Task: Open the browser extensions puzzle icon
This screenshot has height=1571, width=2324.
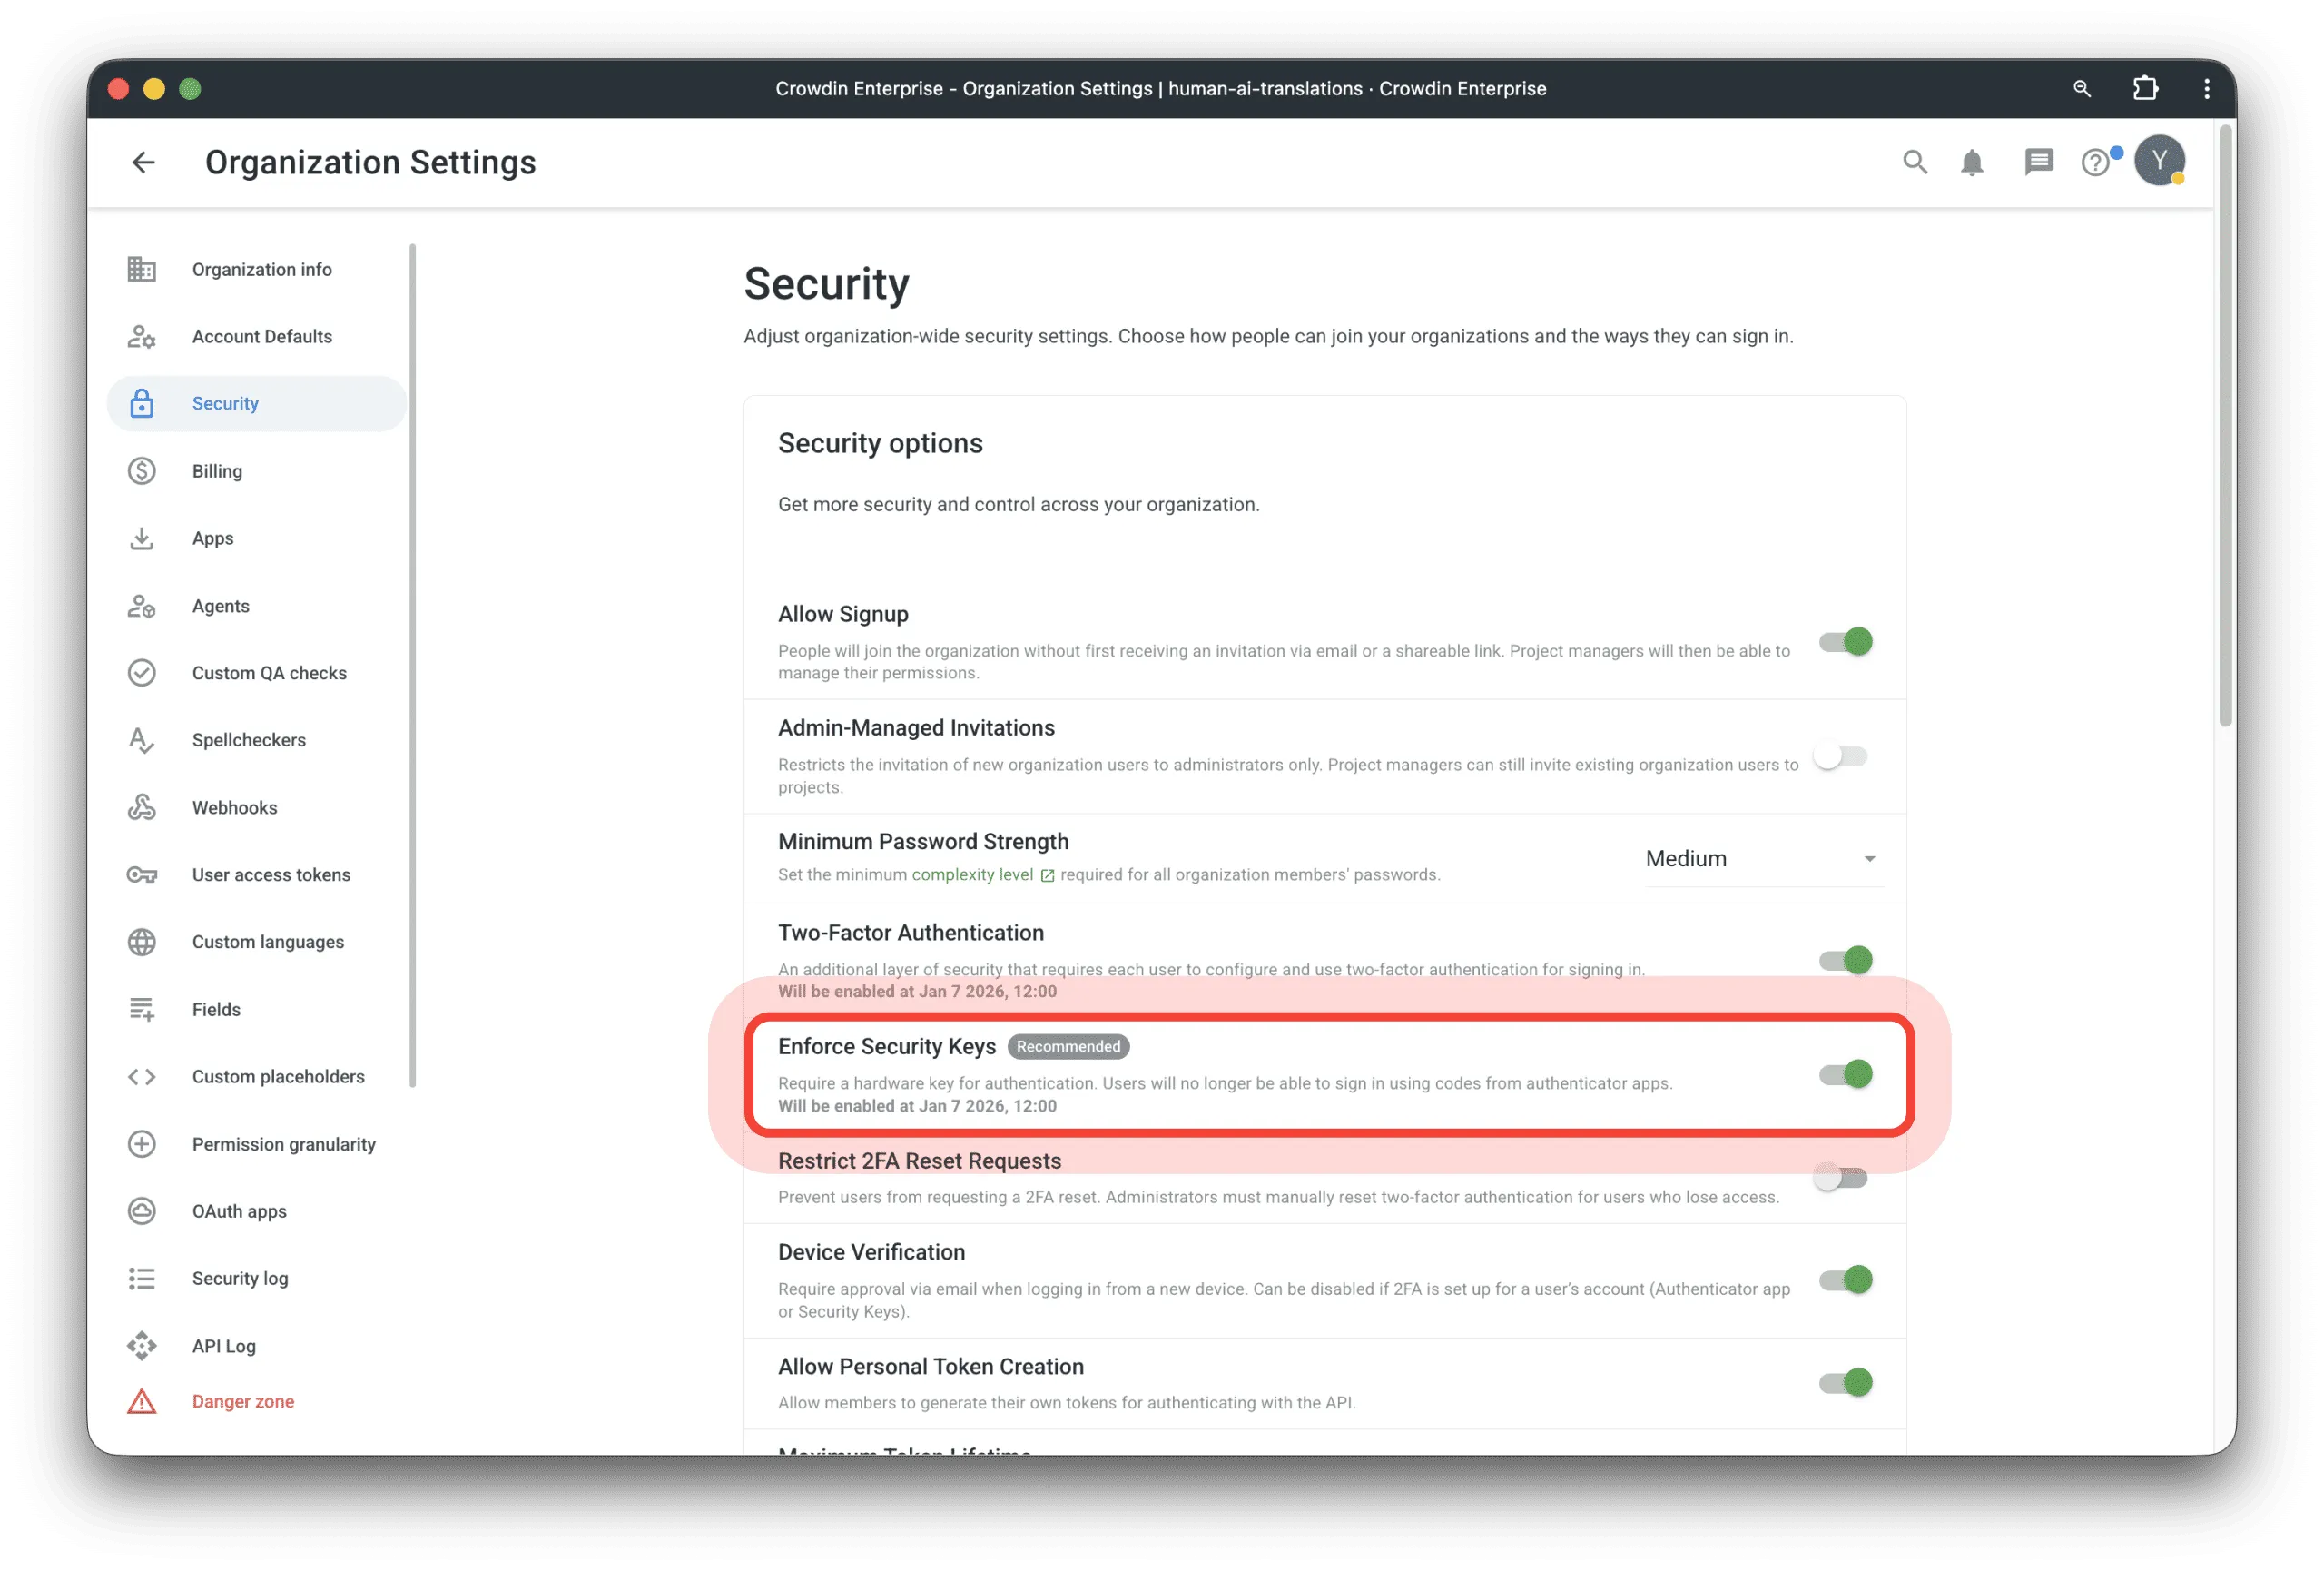Action: 2144,88
